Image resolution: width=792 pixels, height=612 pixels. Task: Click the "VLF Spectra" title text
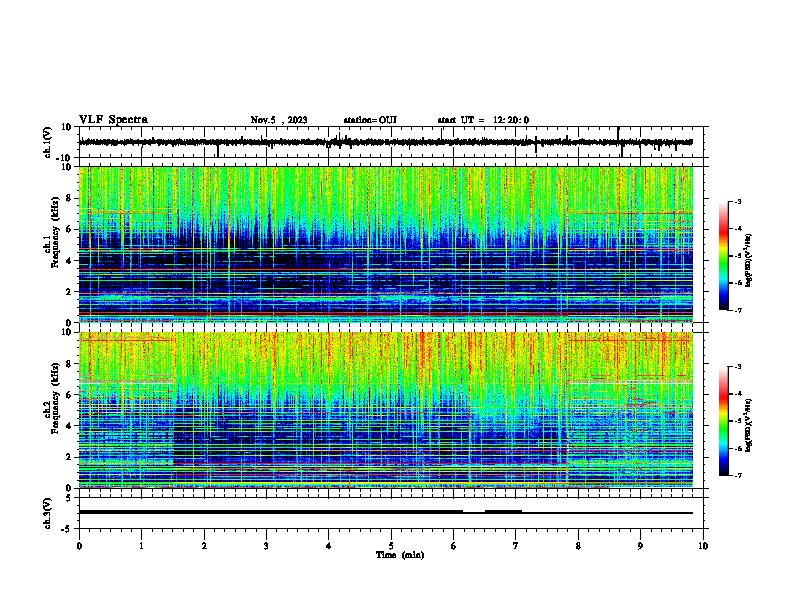[x=113, y=120]
